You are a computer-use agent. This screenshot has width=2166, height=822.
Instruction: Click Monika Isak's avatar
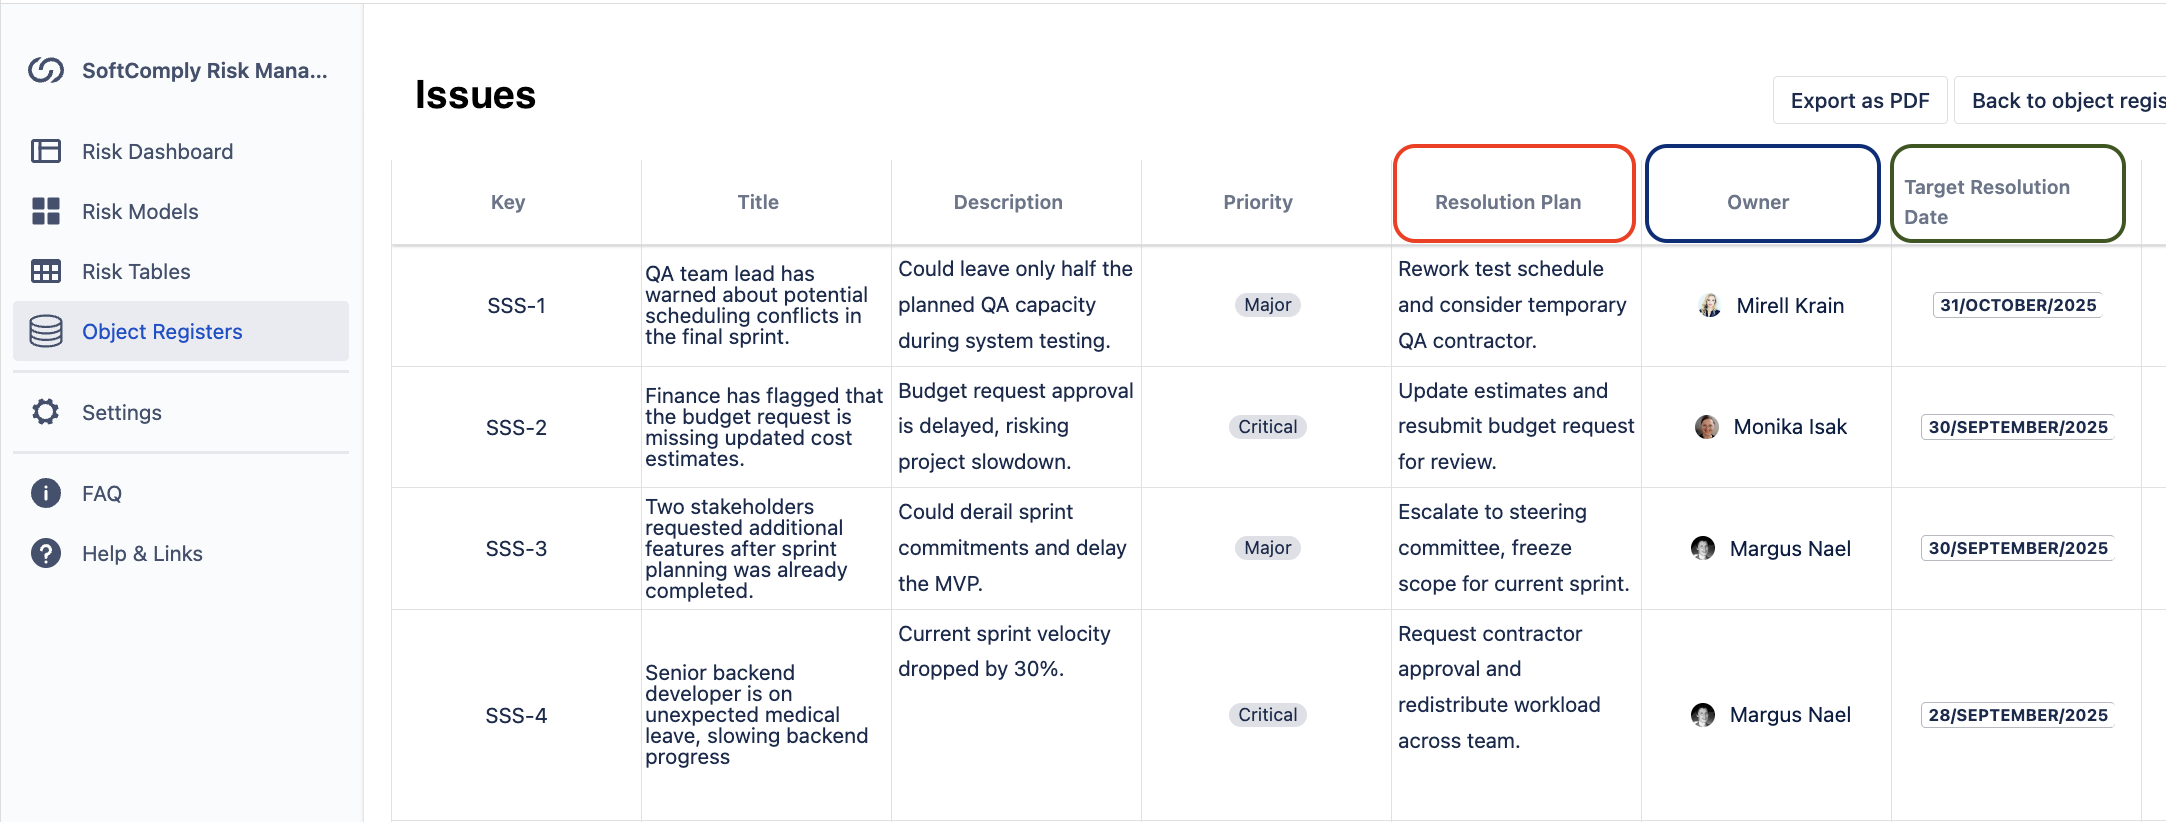pyautogui.click(x=1707, y=427)
